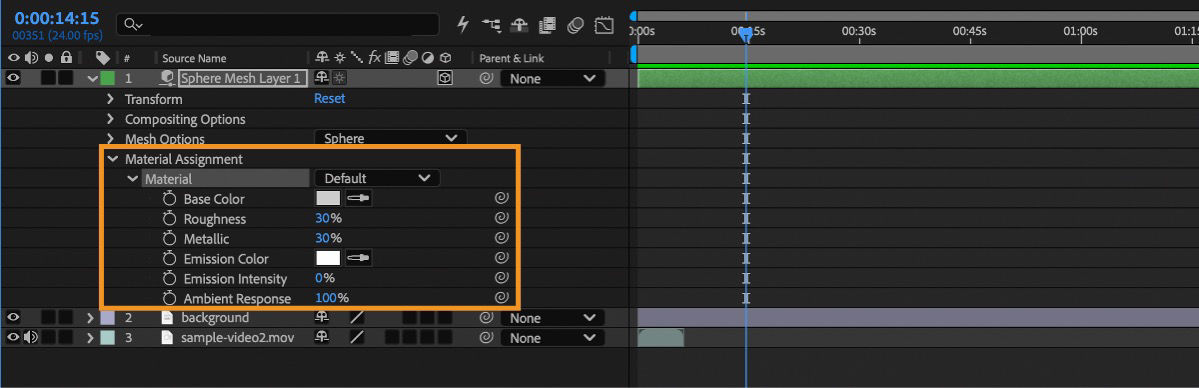Click the Base Color property pick whip
Viewport: 1199px width, 388px height.
click(502, 198)
